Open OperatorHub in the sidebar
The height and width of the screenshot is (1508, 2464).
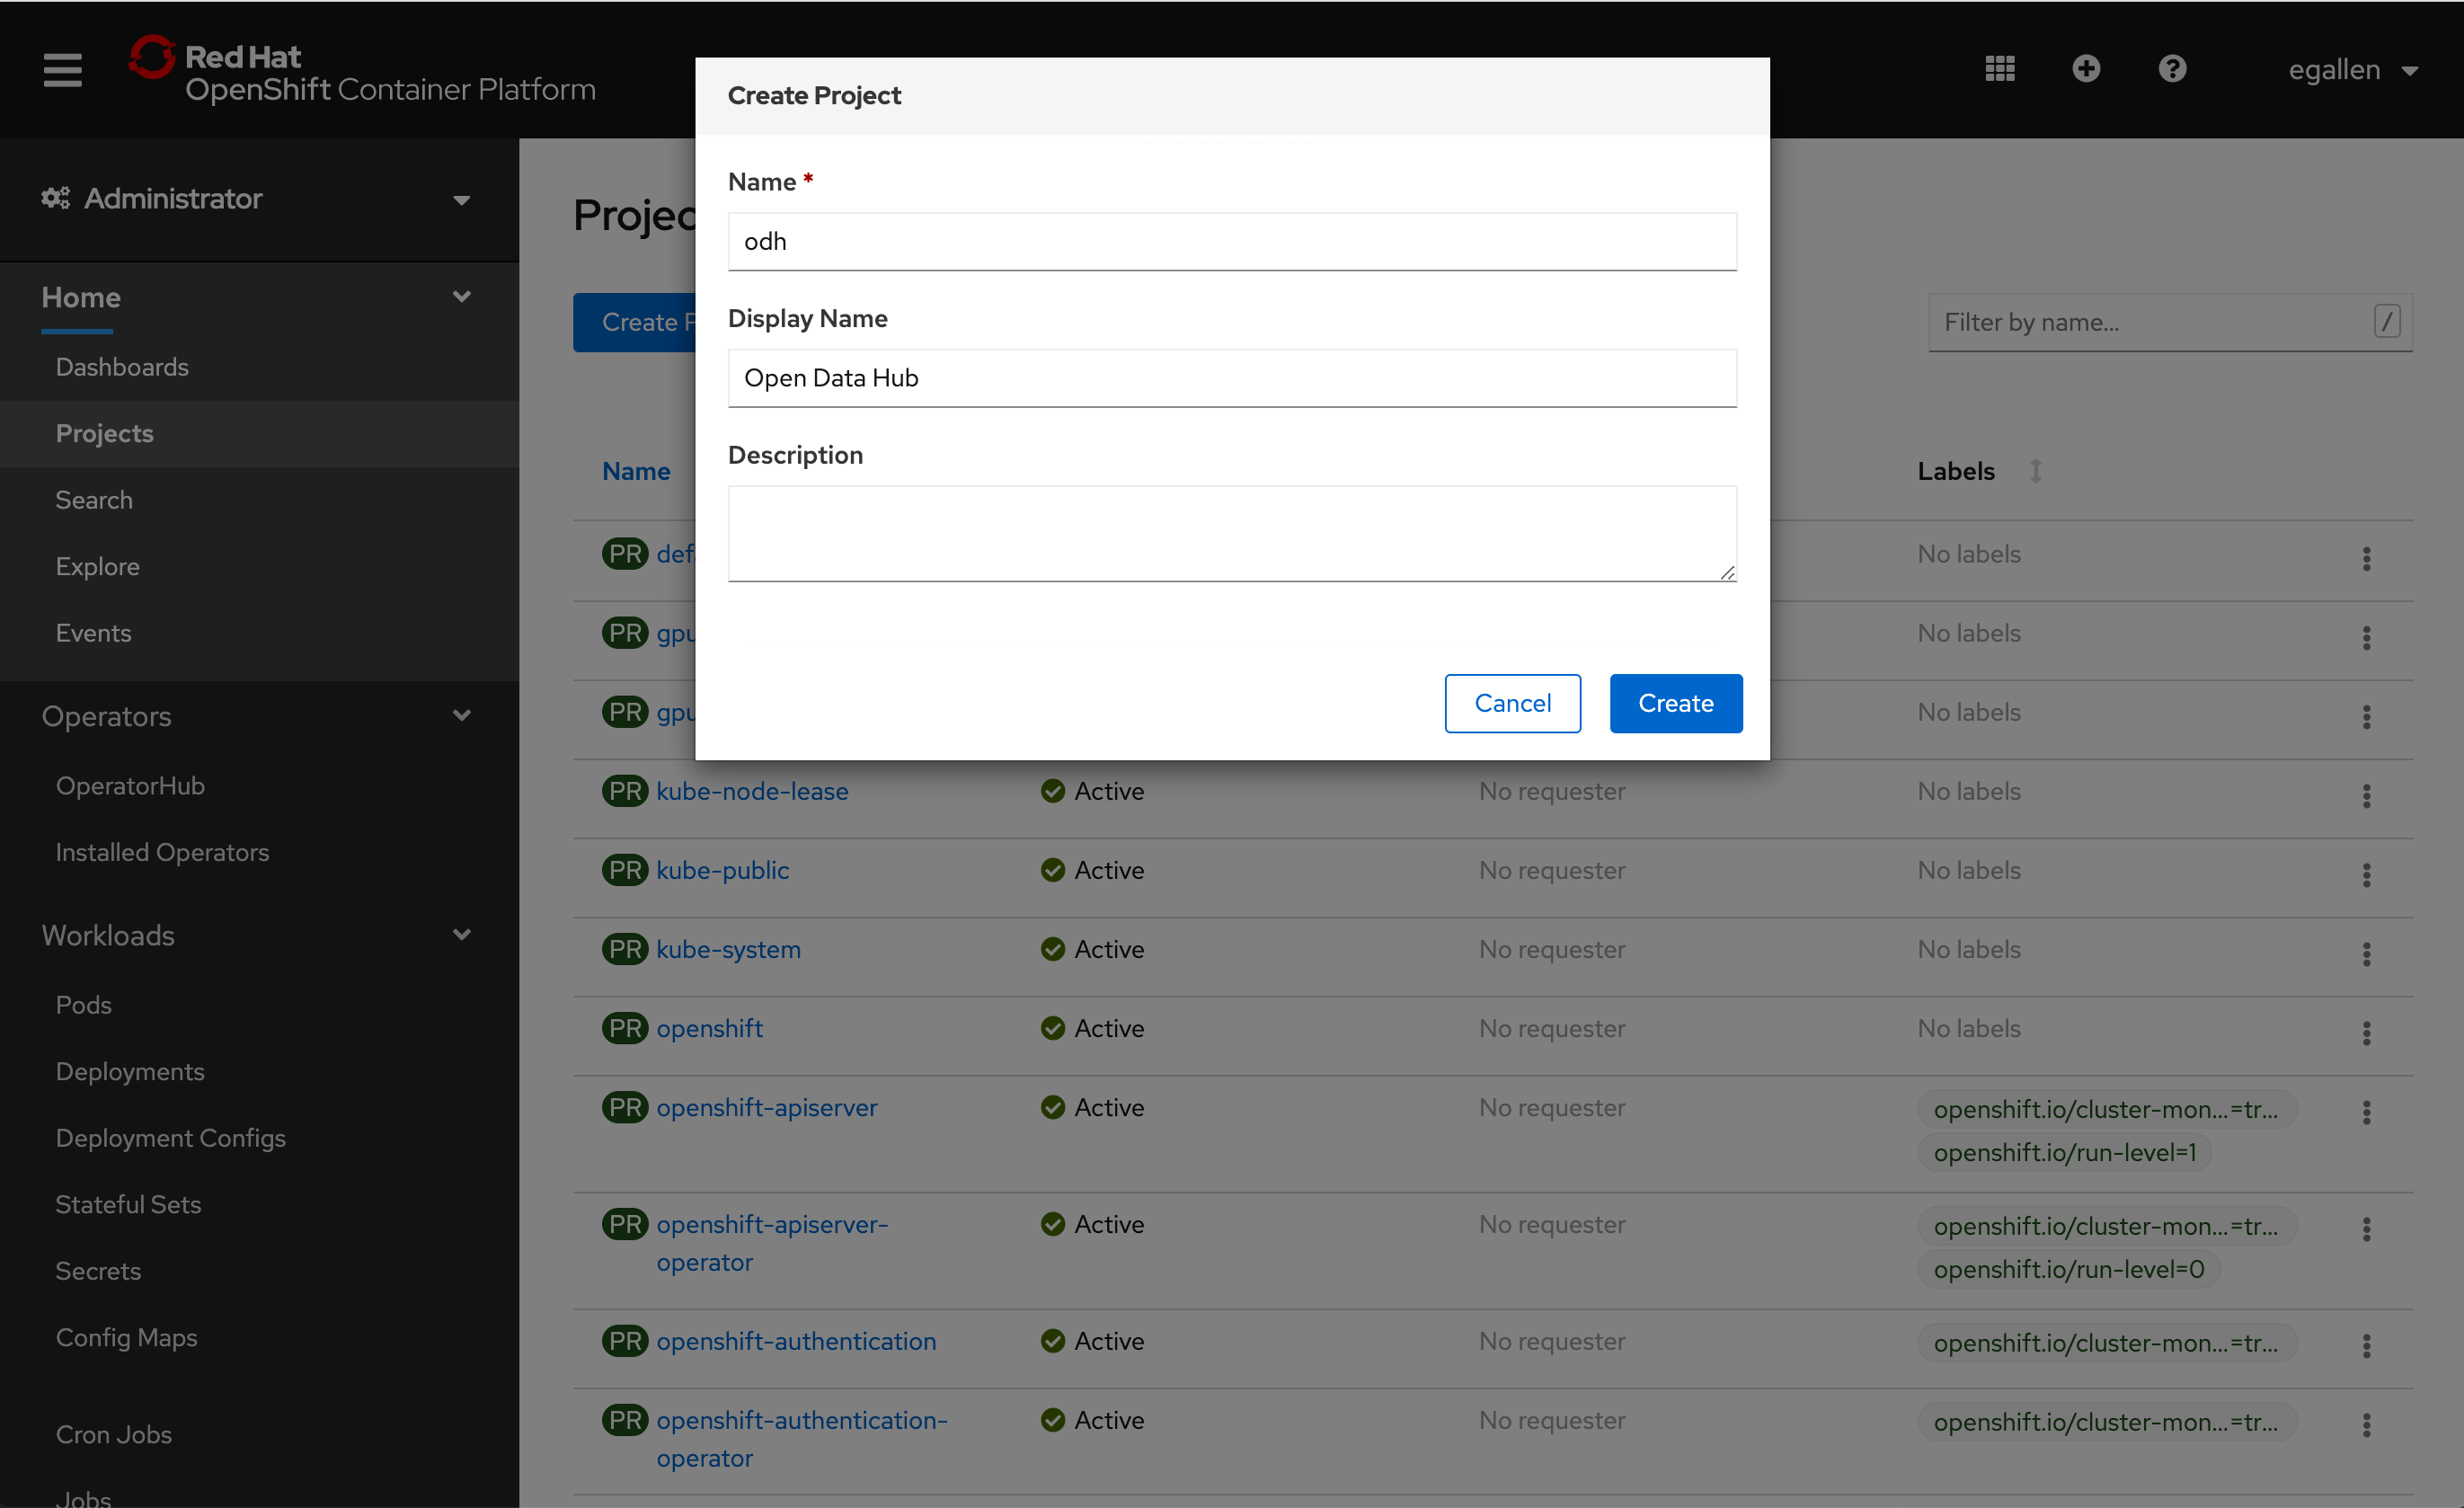(x=130, y=786)
